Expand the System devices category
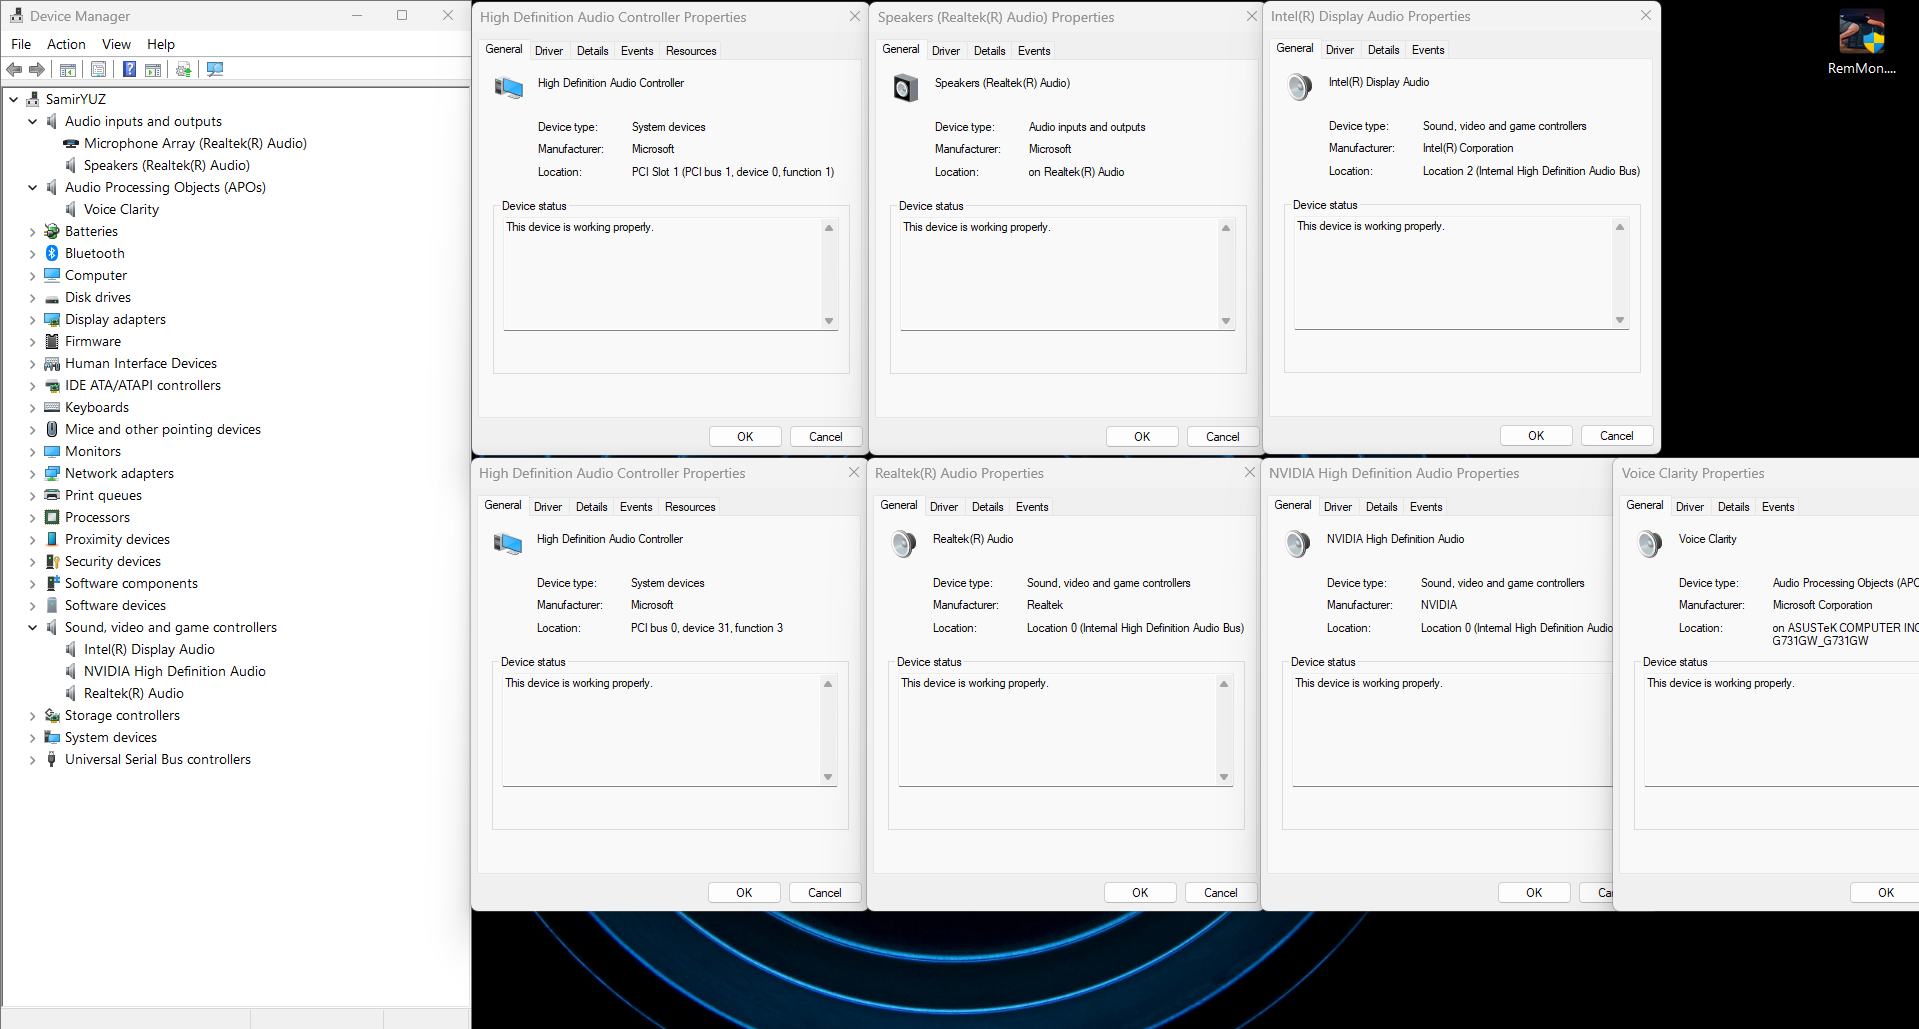The height and width of the screenshot is (1029, 1919). (32, 737)
